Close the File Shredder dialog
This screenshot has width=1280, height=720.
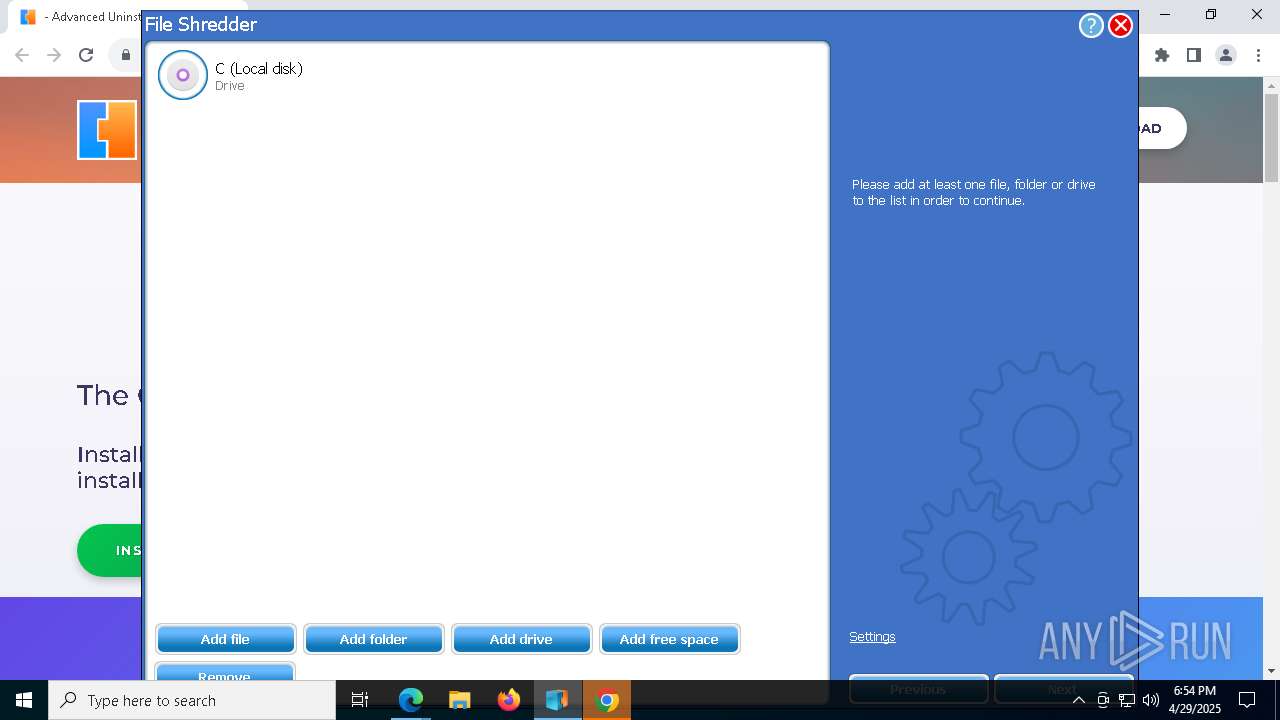point(1121,26)
